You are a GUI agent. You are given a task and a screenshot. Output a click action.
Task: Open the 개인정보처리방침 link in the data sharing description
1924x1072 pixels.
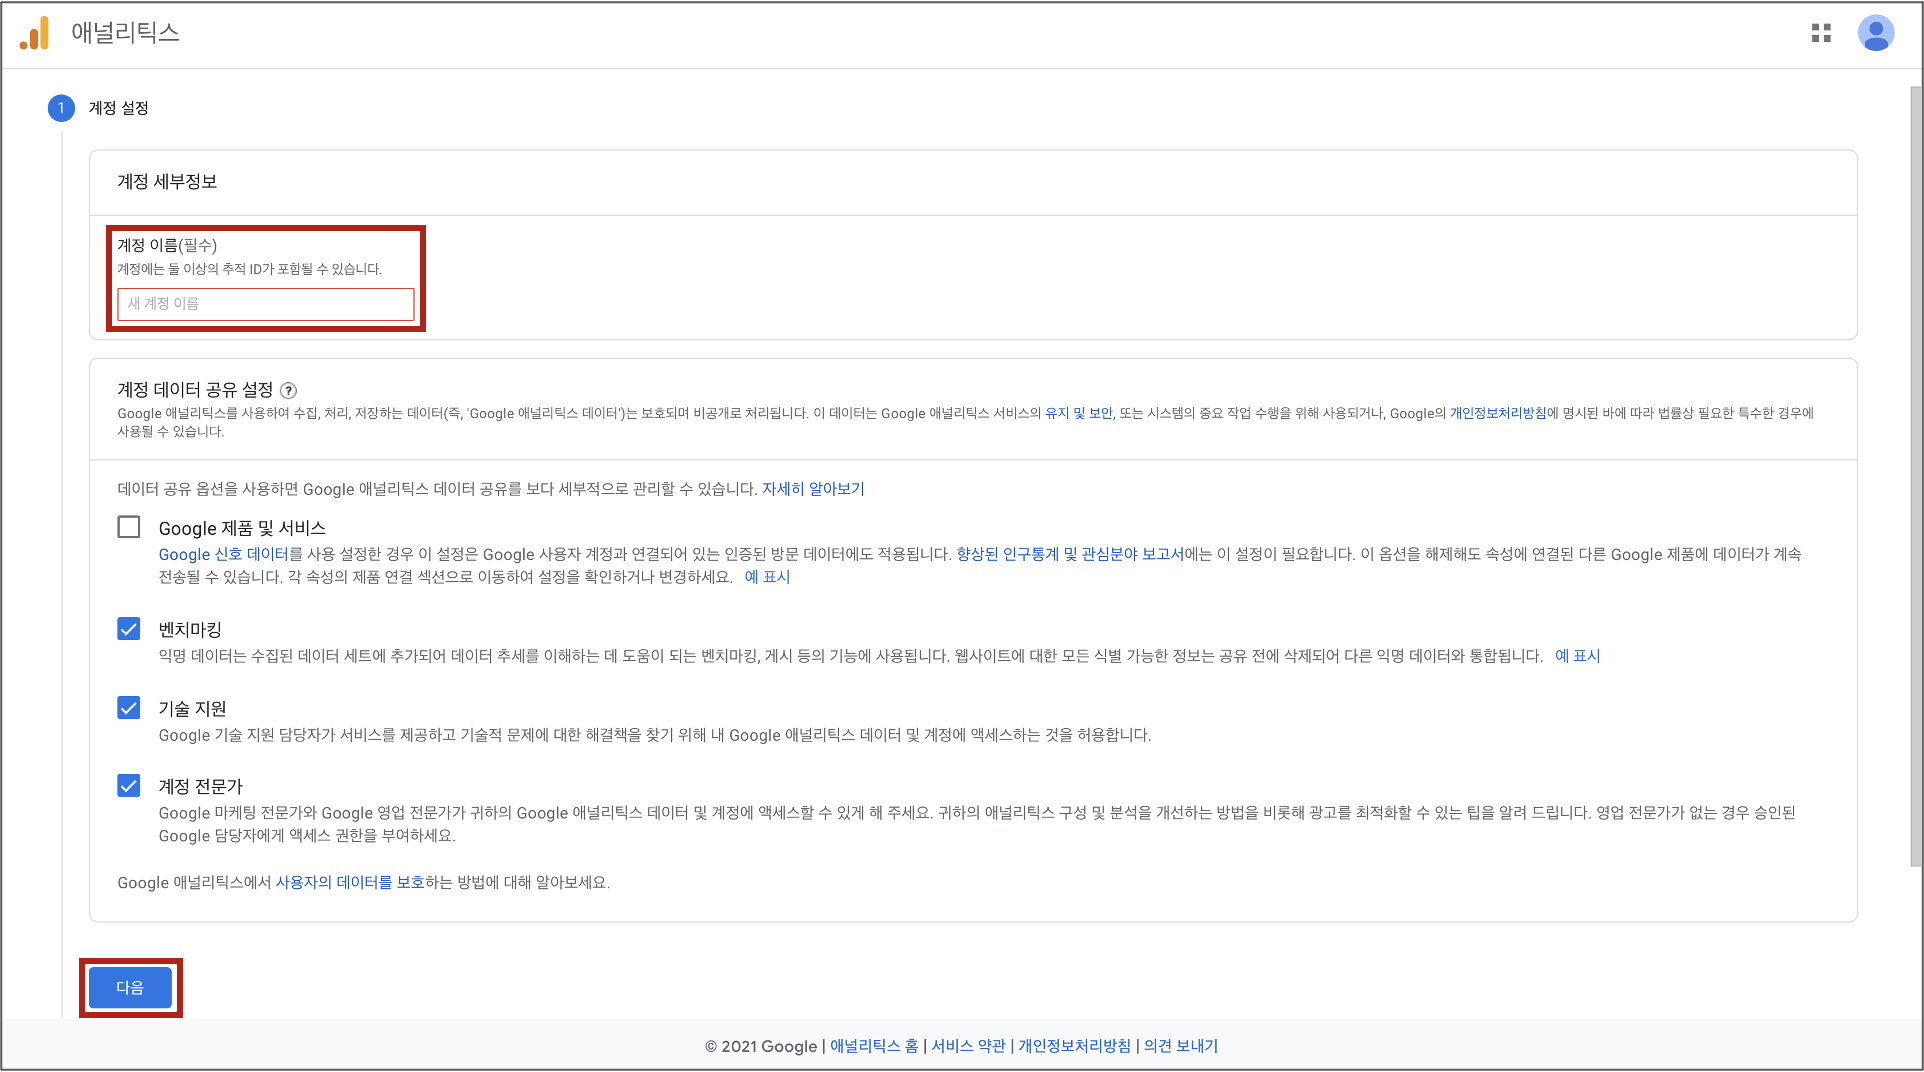[x=1498, y=413]
